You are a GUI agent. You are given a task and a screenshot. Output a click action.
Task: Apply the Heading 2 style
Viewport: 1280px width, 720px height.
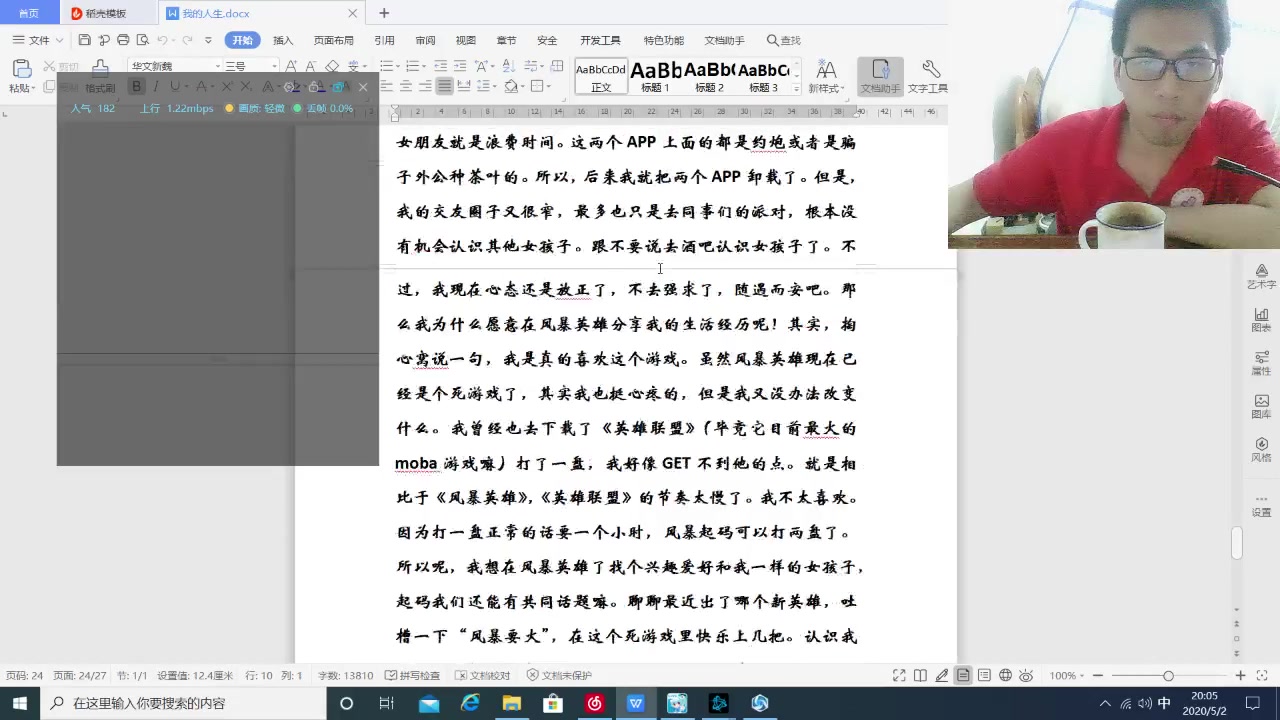click(x=710, y=77)
